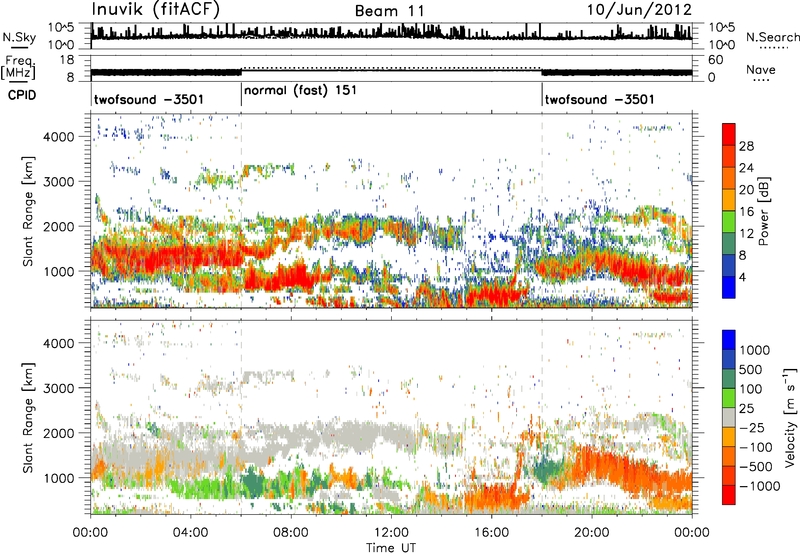Image resolution: width=800 pixels, height=554 pixels.
Task: Click the '60' Nave axis tick
Action: pyautogui.click(x=716, y=60)
